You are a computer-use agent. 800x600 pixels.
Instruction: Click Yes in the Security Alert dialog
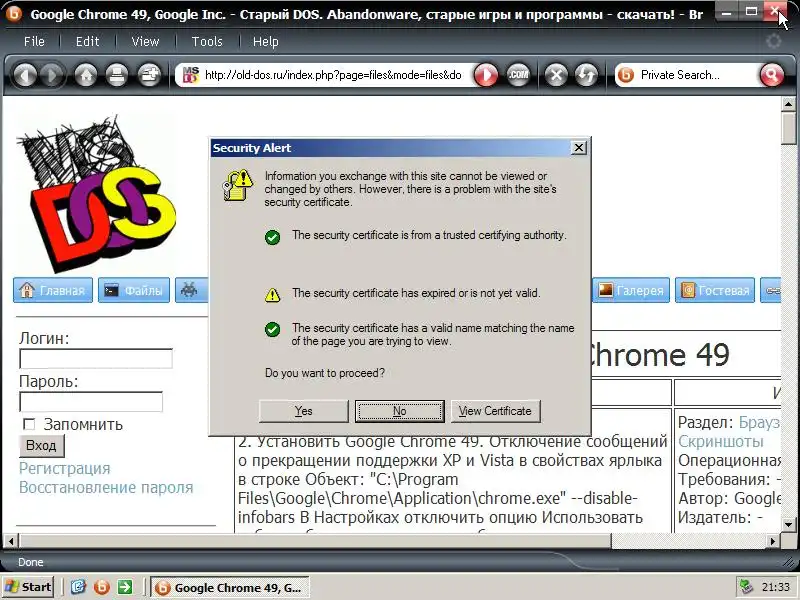(304, 411)
